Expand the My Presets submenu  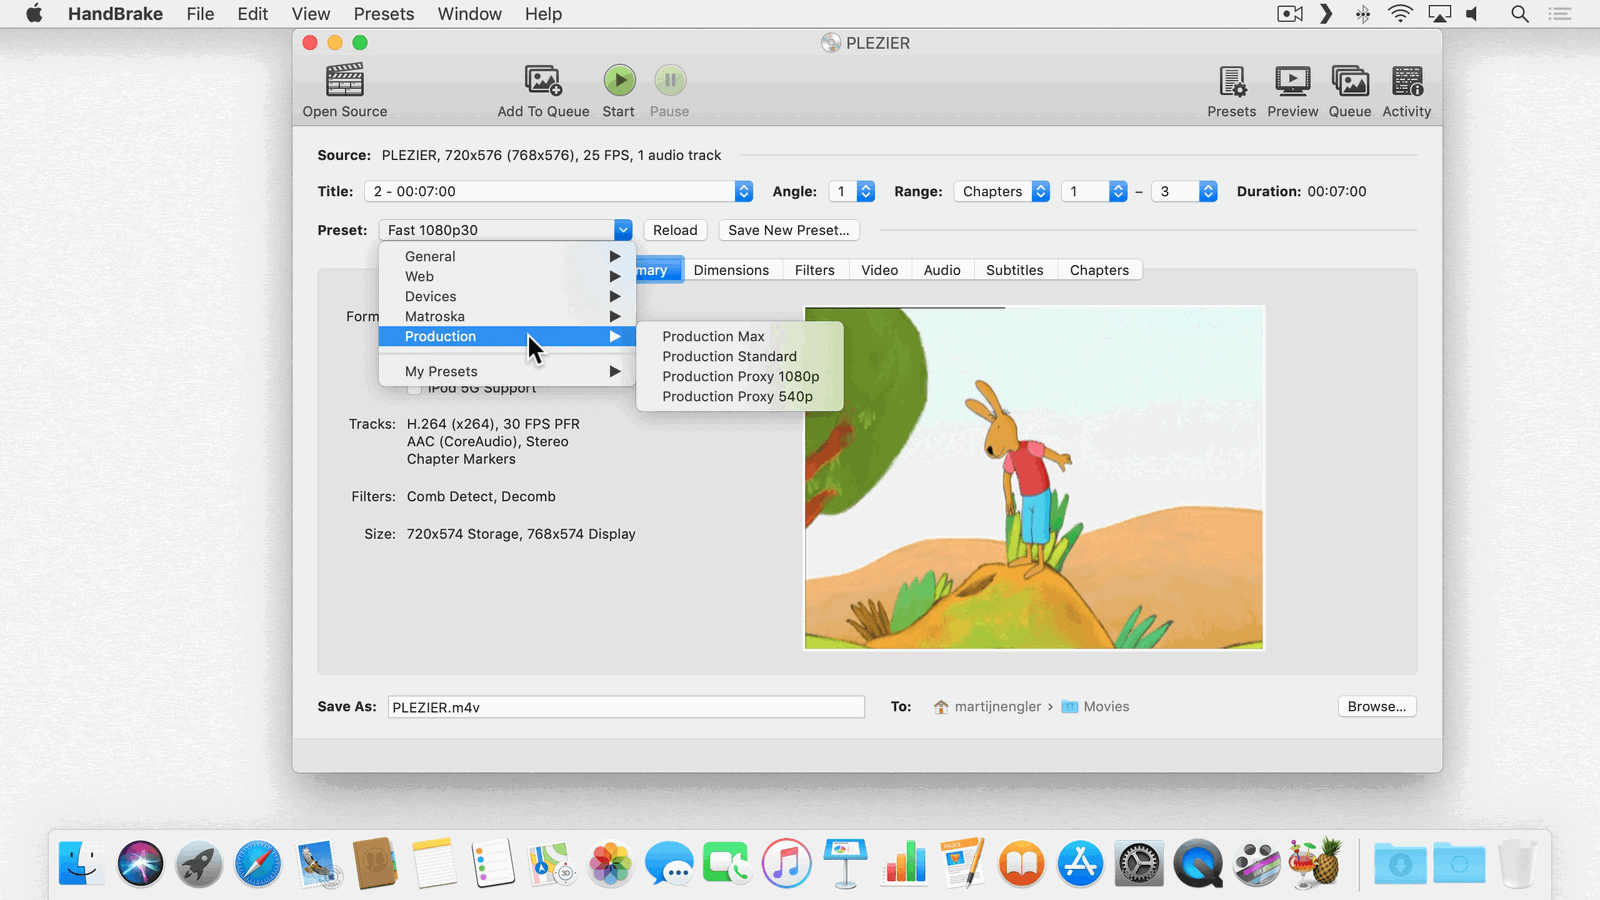(x=507, y=372)
